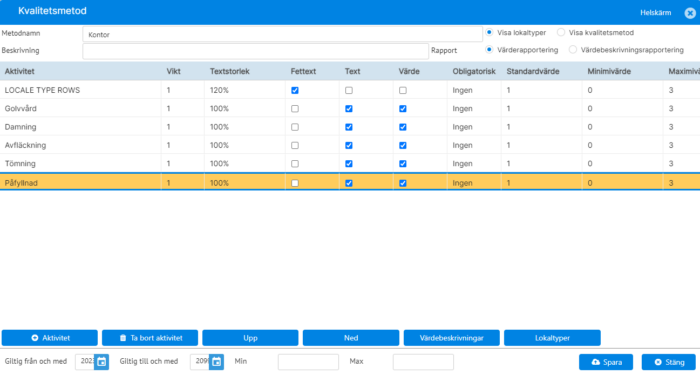Viewport: 700px width, 375px height.
Task: Move selected activity Ned
Action: coord(351,338)
